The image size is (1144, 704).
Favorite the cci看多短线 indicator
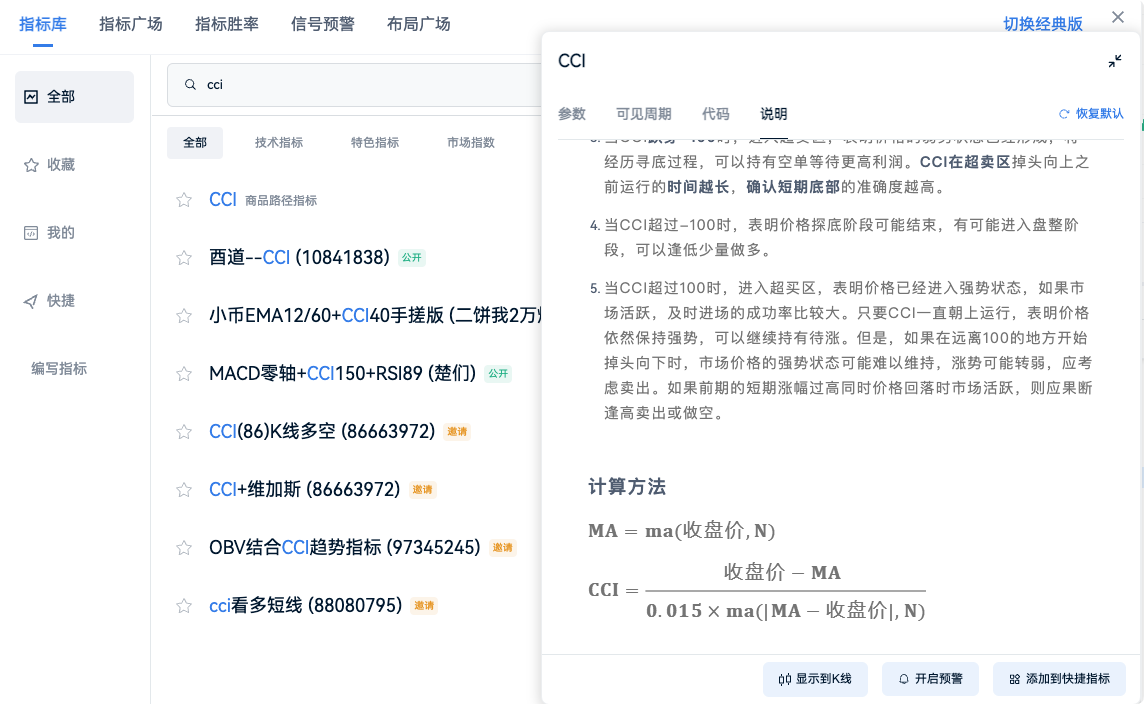click(x=183, y=605)
